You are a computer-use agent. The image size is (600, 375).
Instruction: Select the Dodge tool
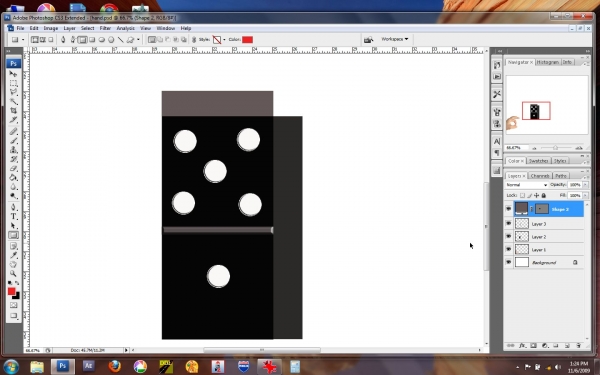(13, 196)
